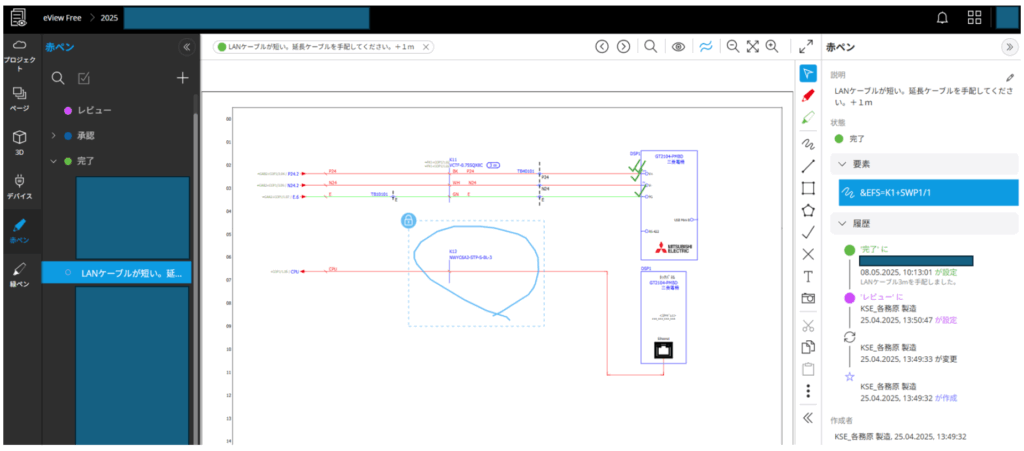Select the red pen drawing tool
The height and width of the screenshot is (451, 1024).
click(808, 95)
